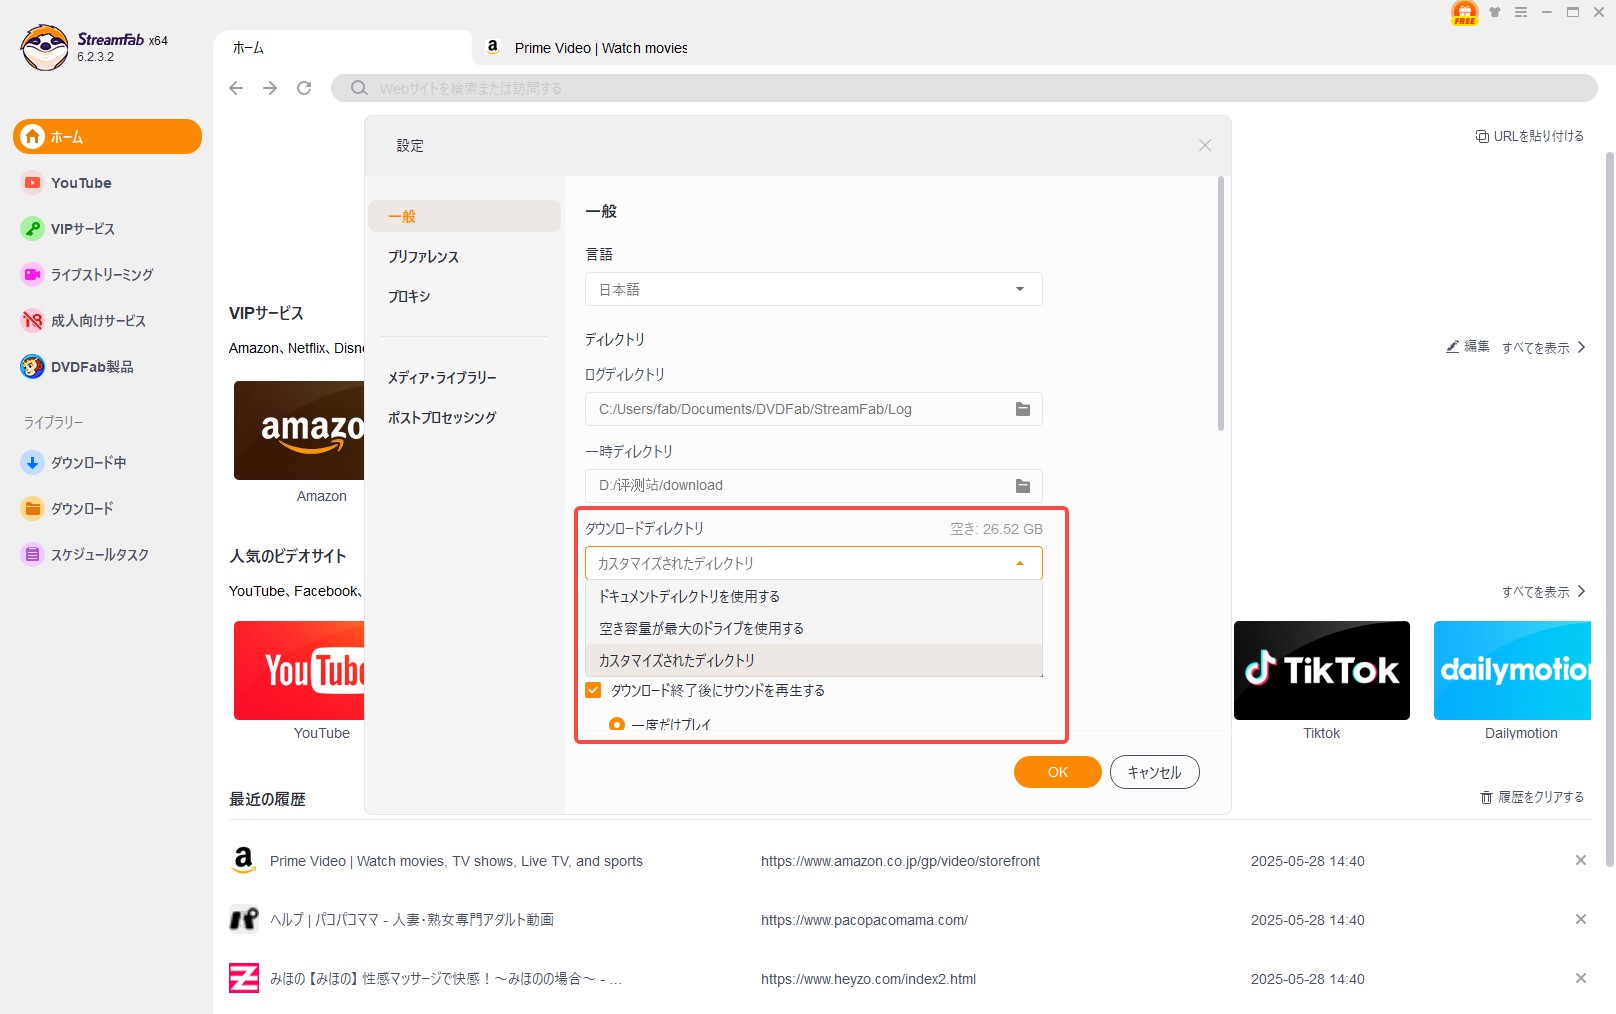This screenshot has height=1014, width=1616.
Task: Confirm settings with the OK button
Action: [x=1058, y=772]
